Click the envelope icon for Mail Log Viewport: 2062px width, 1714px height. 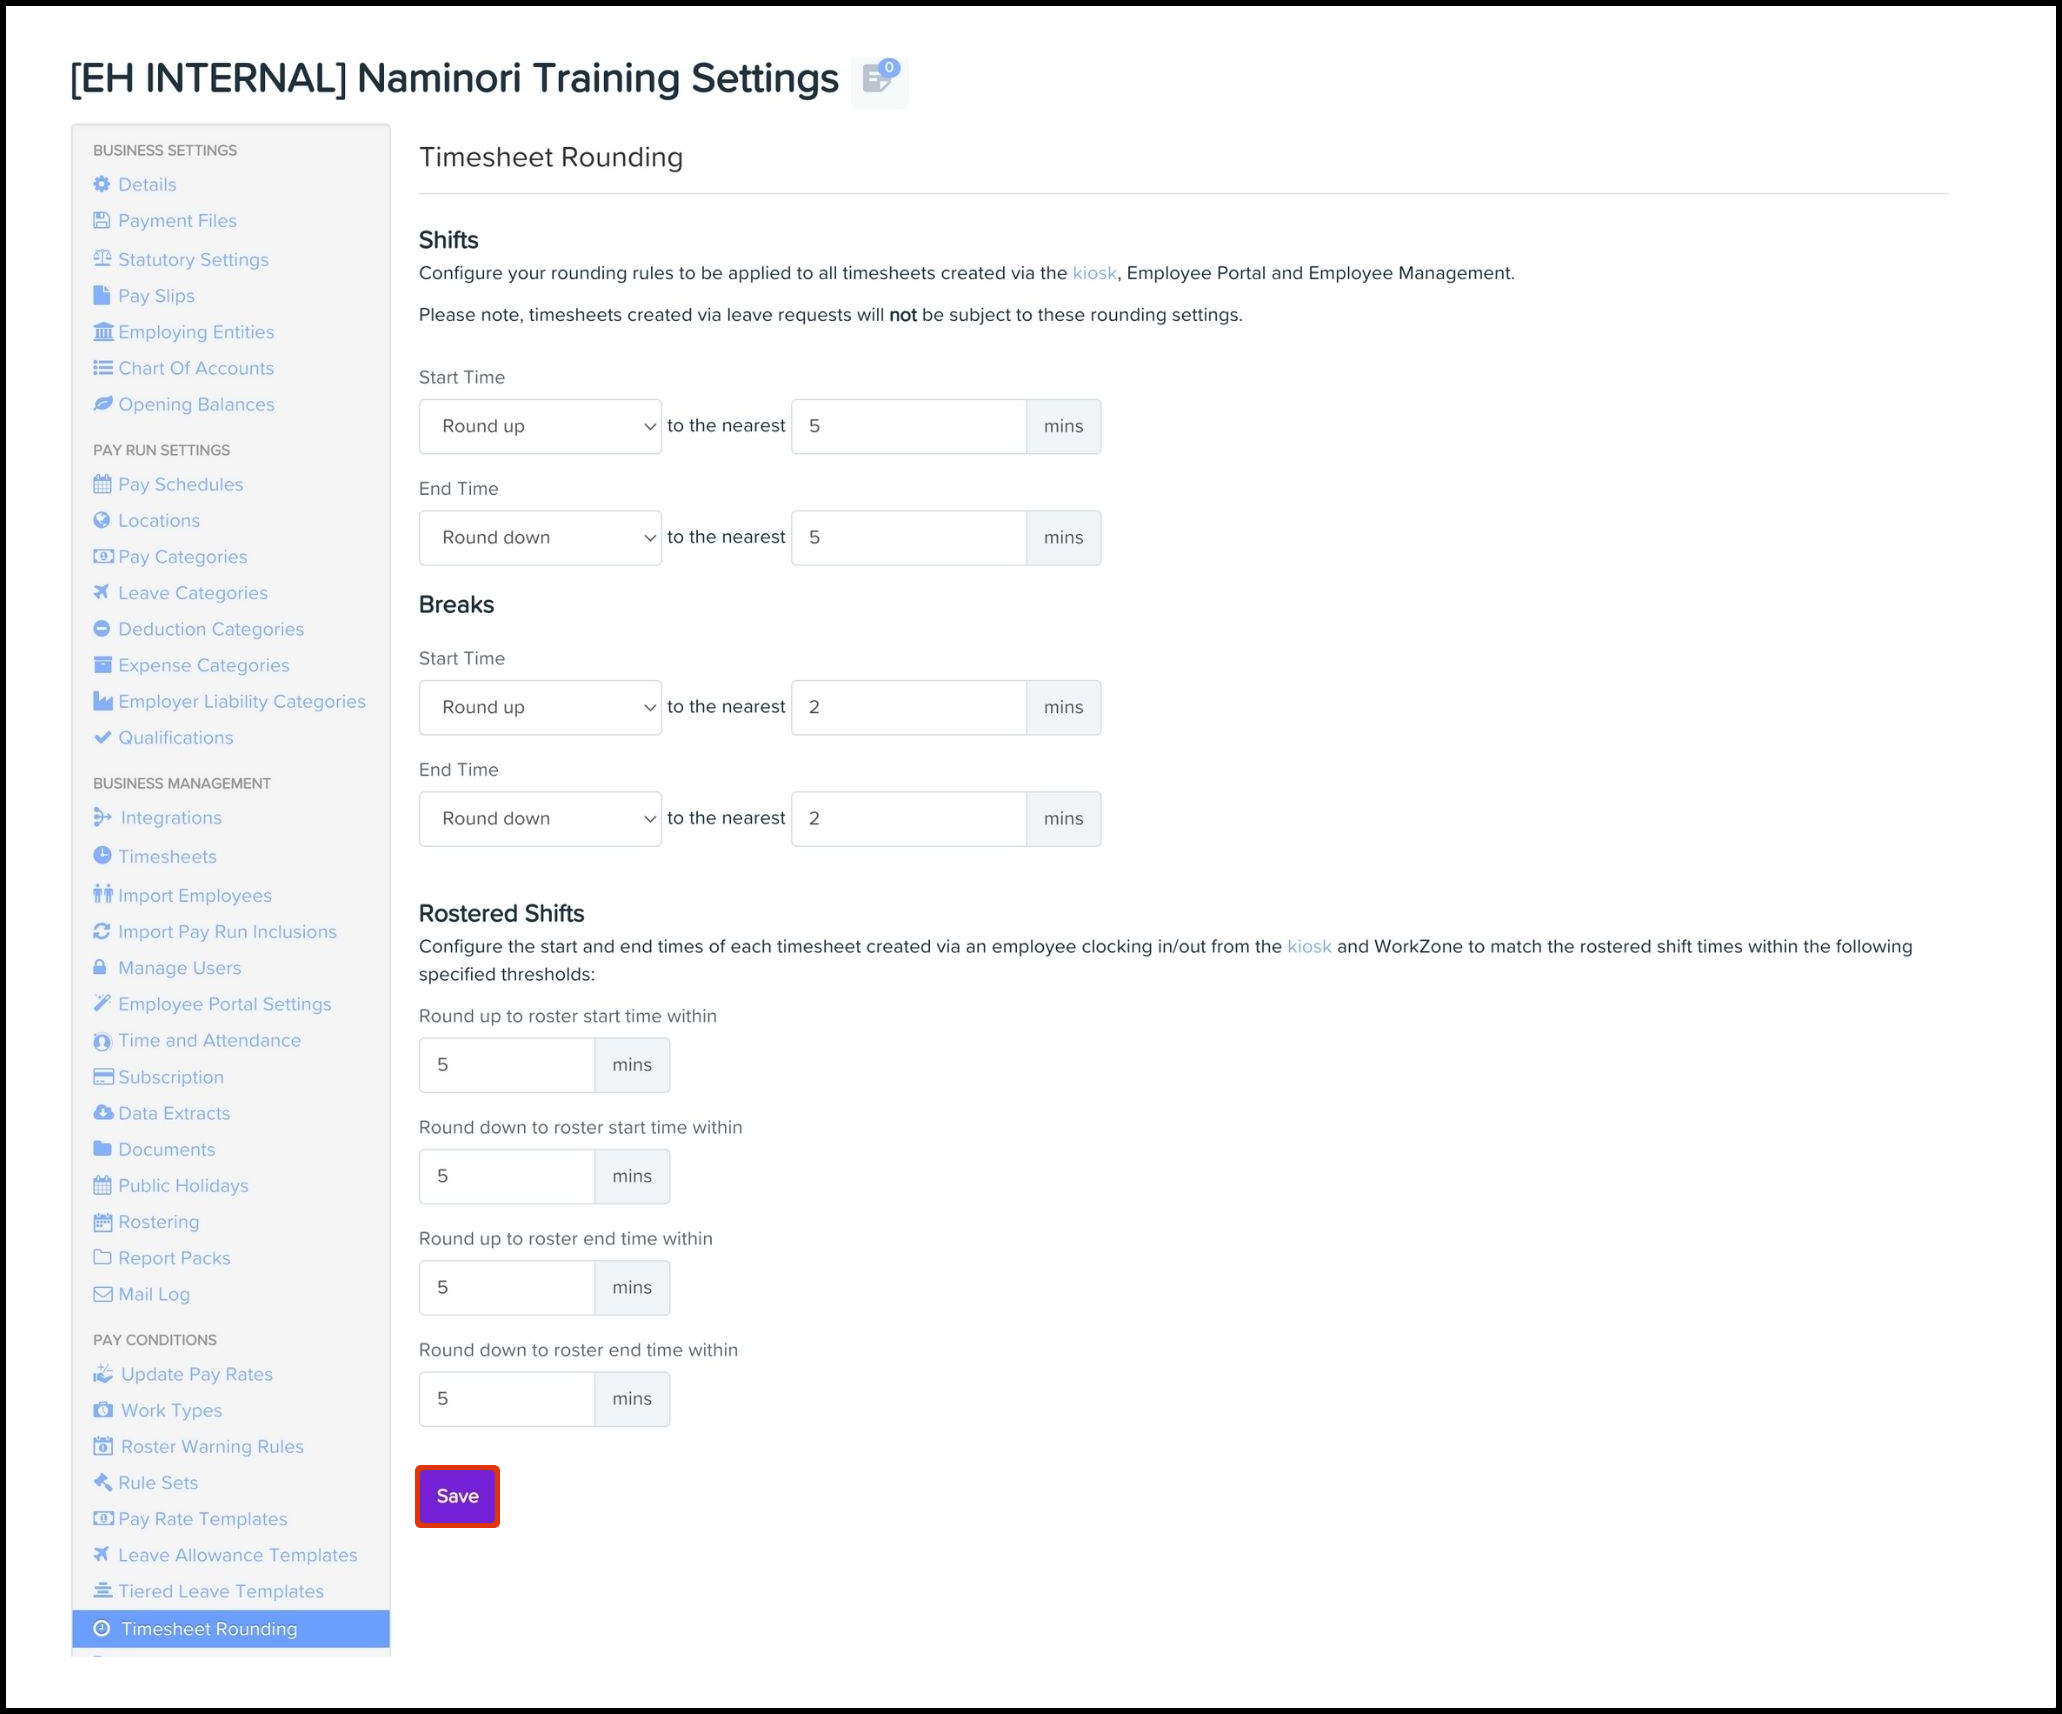(x=102, y=1294)
